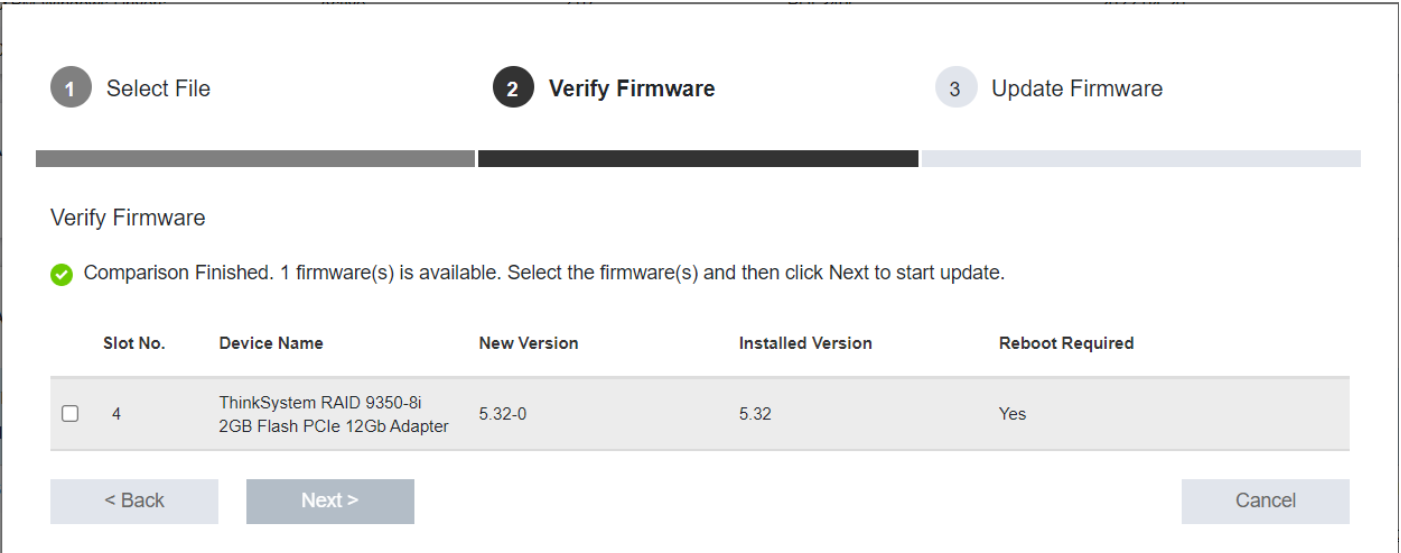Click the Device Name column header
Screen dimensions: 1401x553
pos(271,343)
